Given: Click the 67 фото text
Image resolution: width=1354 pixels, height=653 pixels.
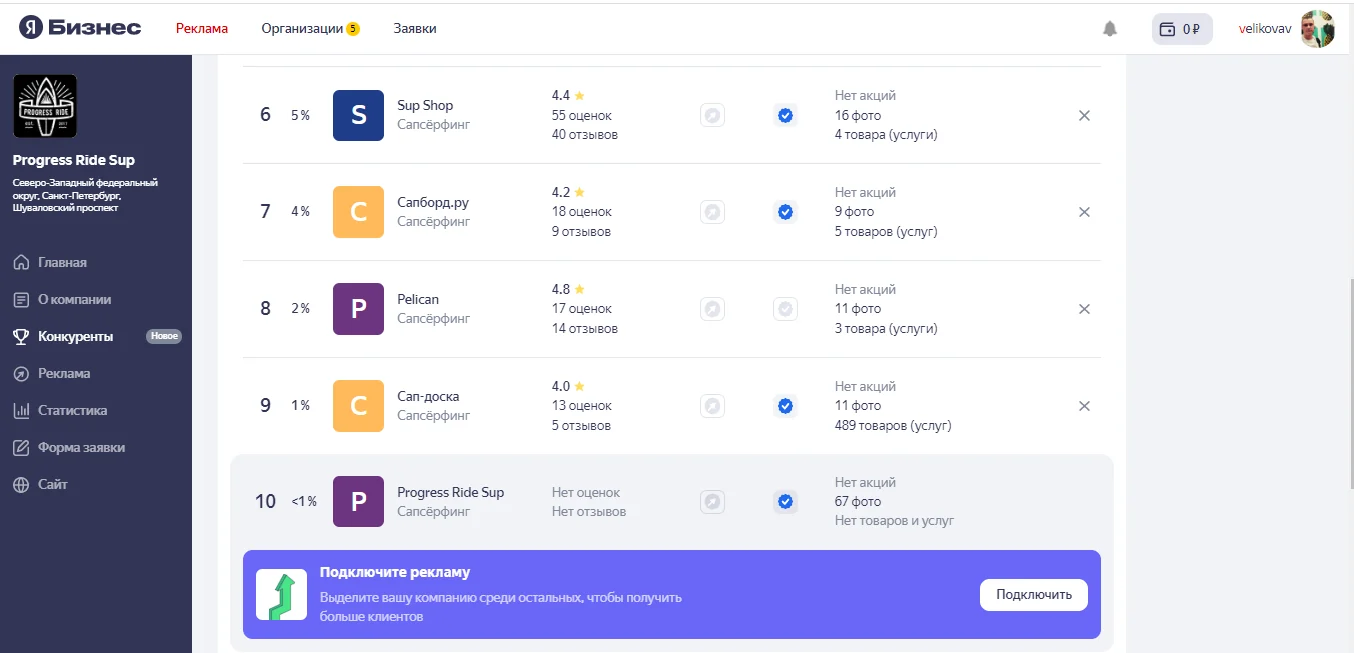Looking at the screenshot, I should (x=858, y=501).
